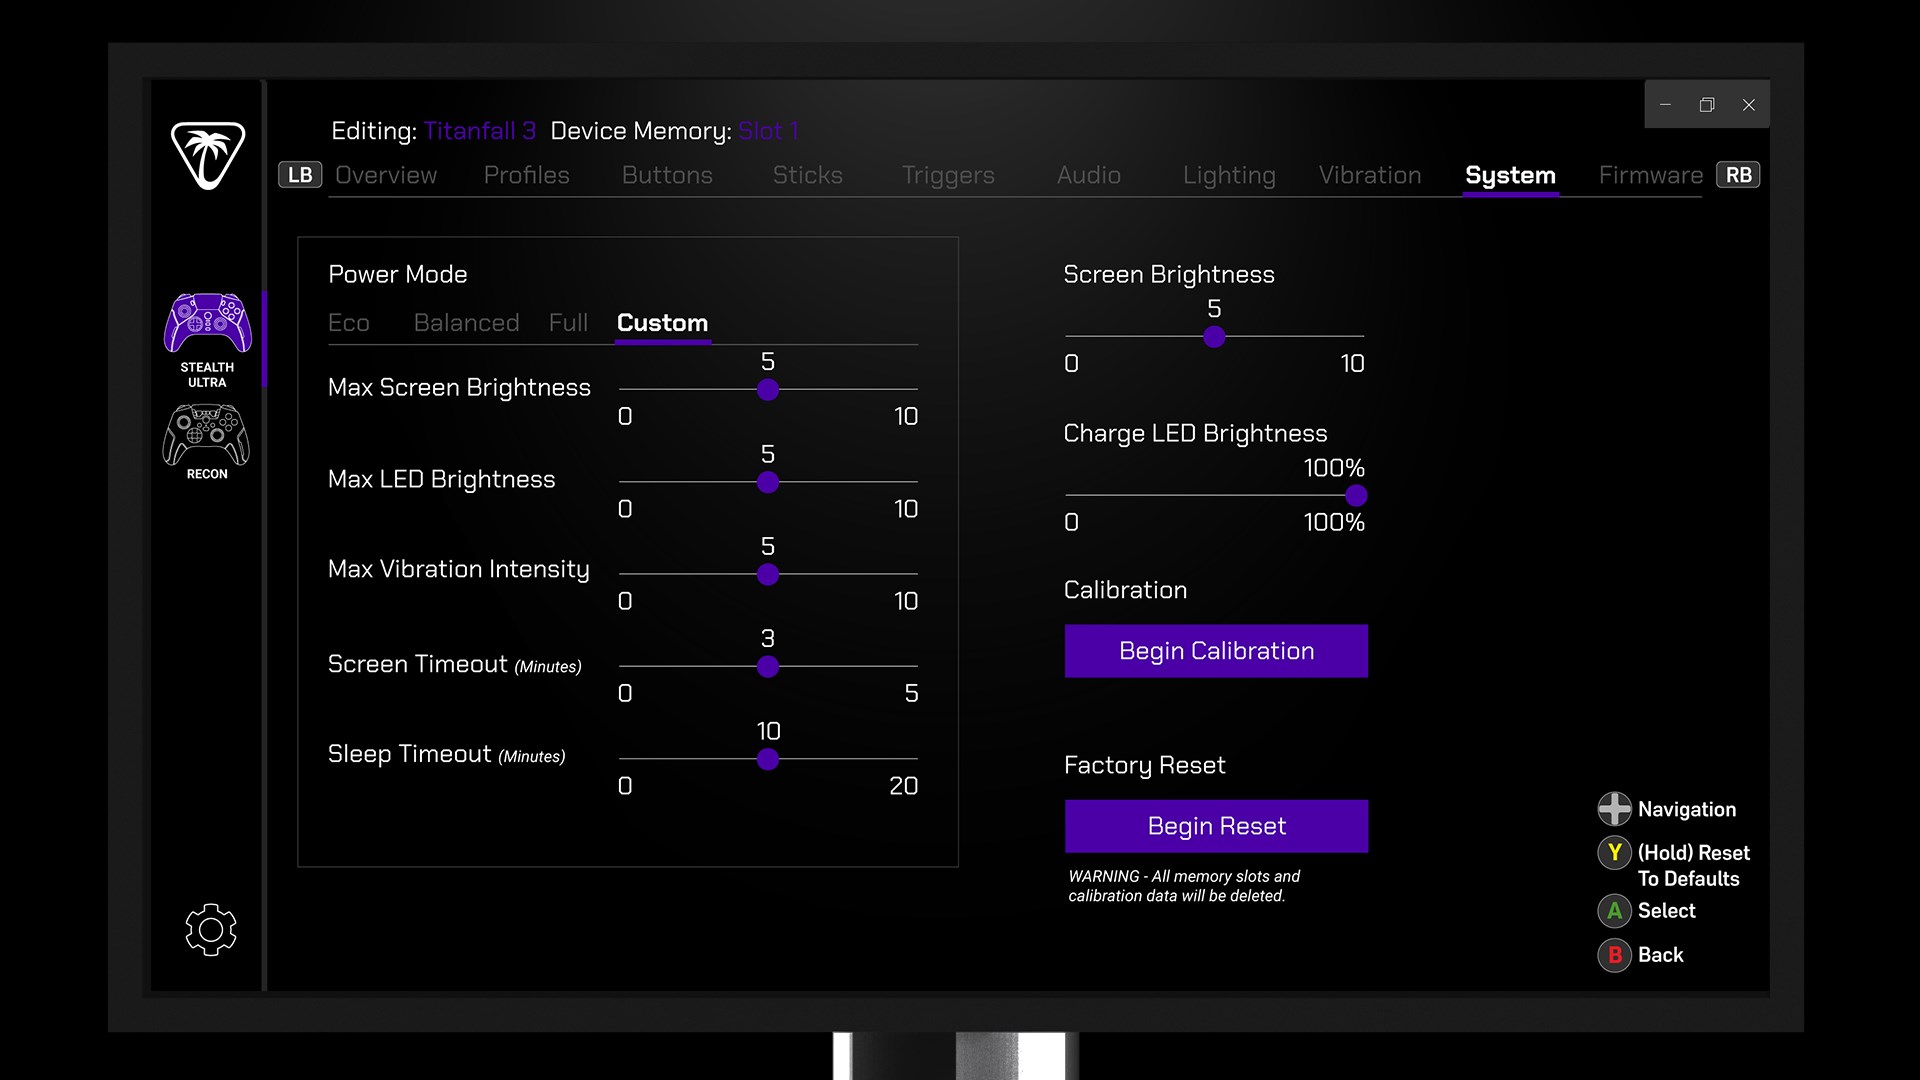Switch to the Lighting tab
The width and height of the screenshot is (1920, 1080).
[x=1229, y=175]
